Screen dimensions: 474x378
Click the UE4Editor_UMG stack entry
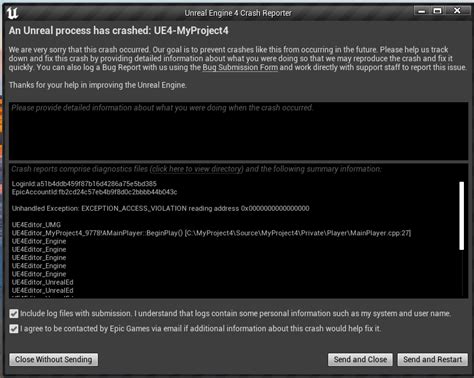[x=36, y=225]
